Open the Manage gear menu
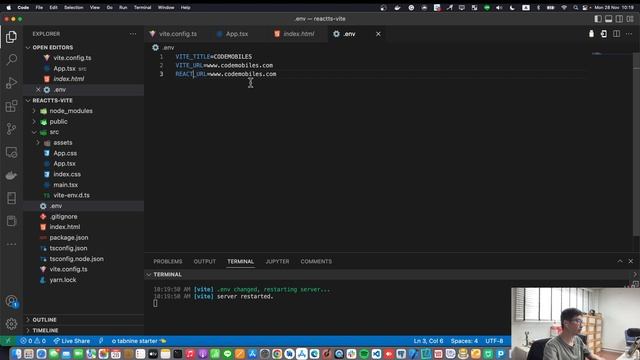The image size is (640, 360). pos(11,324)
